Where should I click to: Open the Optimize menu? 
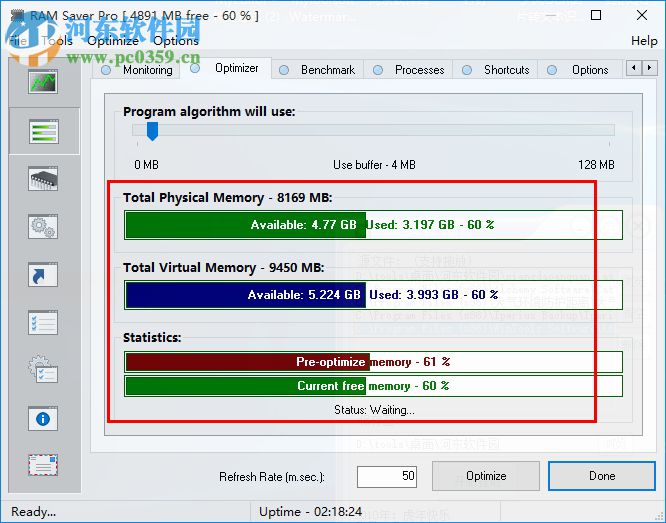click(x=113, y=41)
